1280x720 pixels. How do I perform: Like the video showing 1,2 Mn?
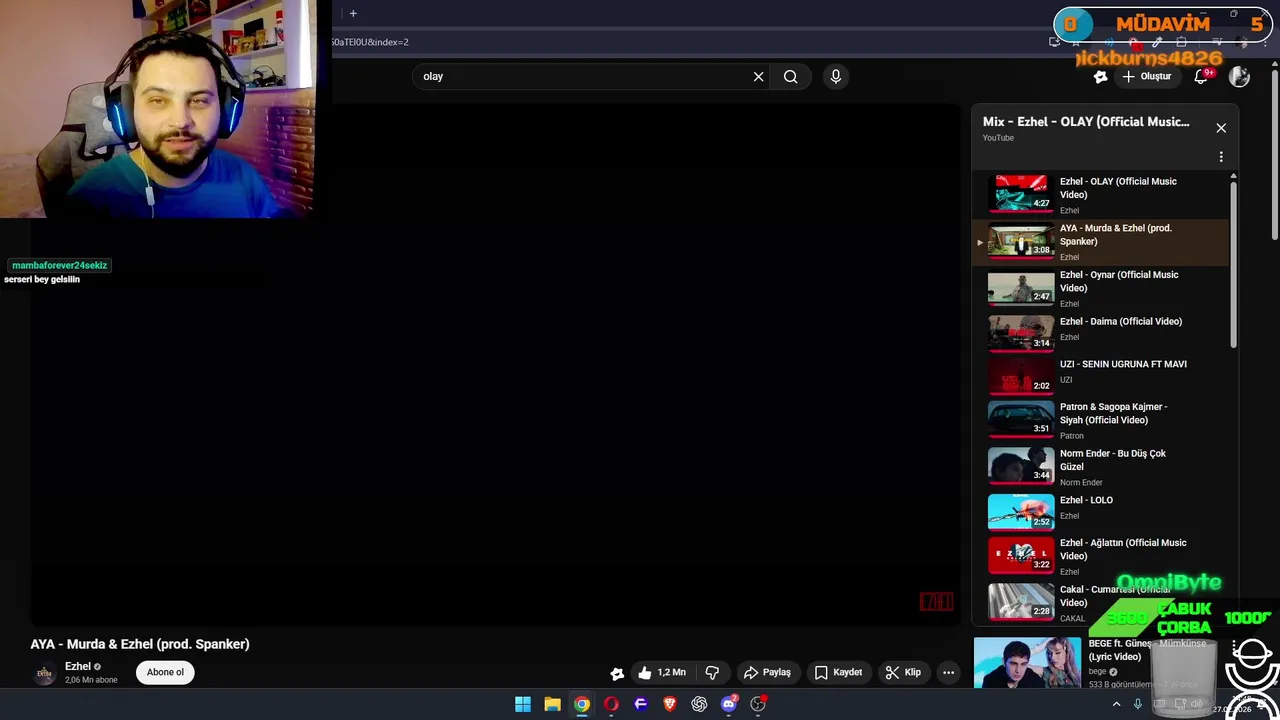tap(662, 672)
